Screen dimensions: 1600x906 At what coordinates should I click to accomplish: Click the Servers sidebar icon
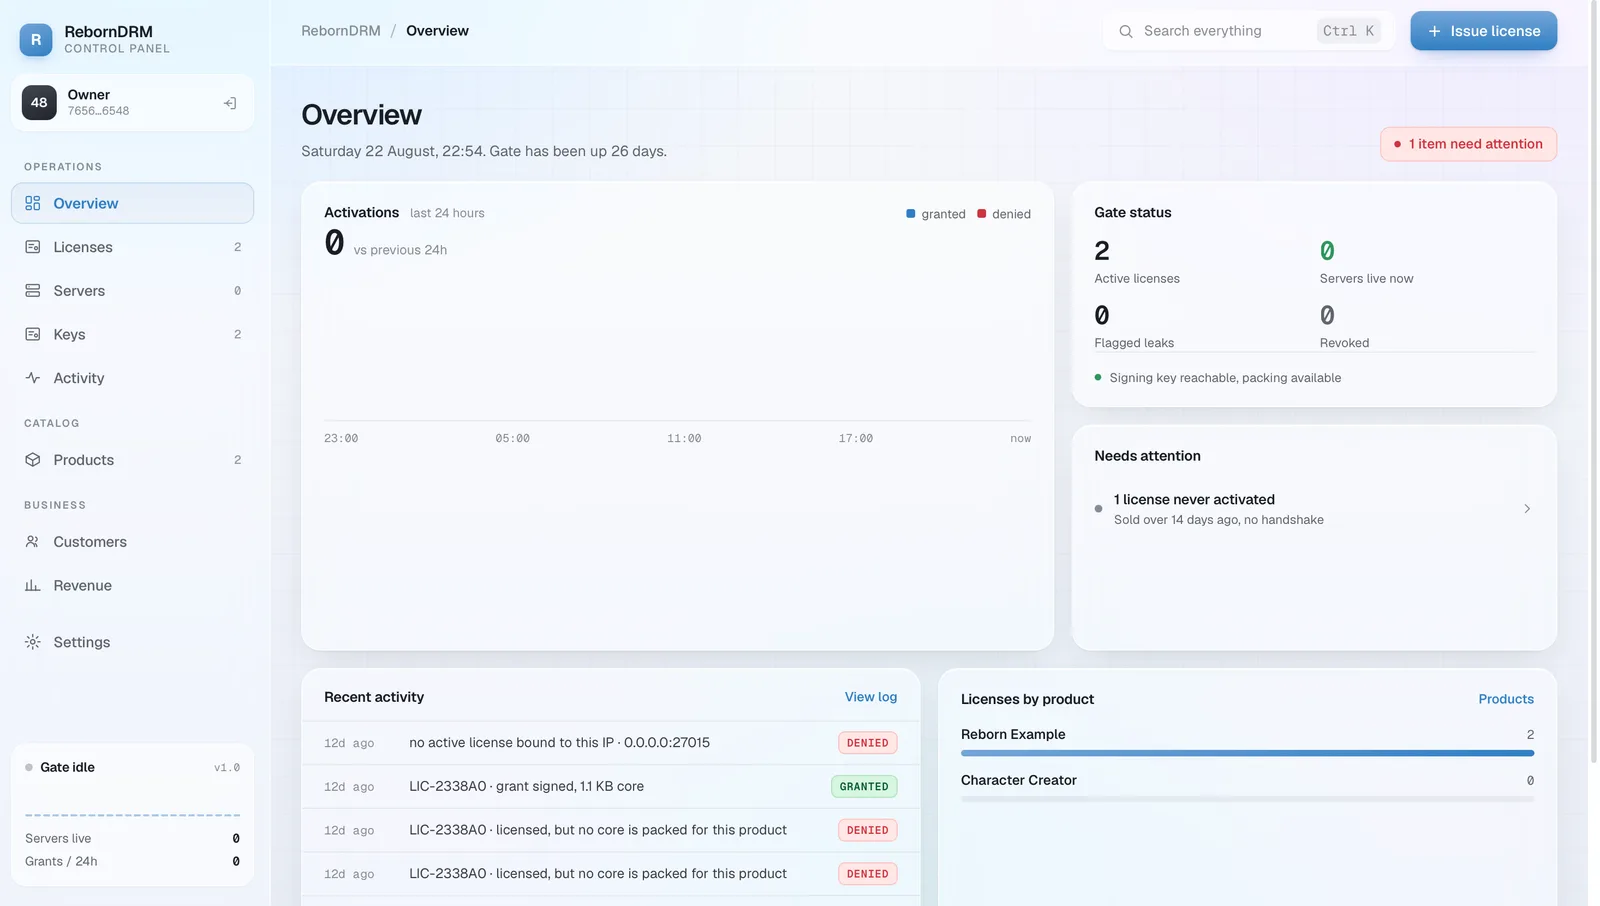pos(33,291)
